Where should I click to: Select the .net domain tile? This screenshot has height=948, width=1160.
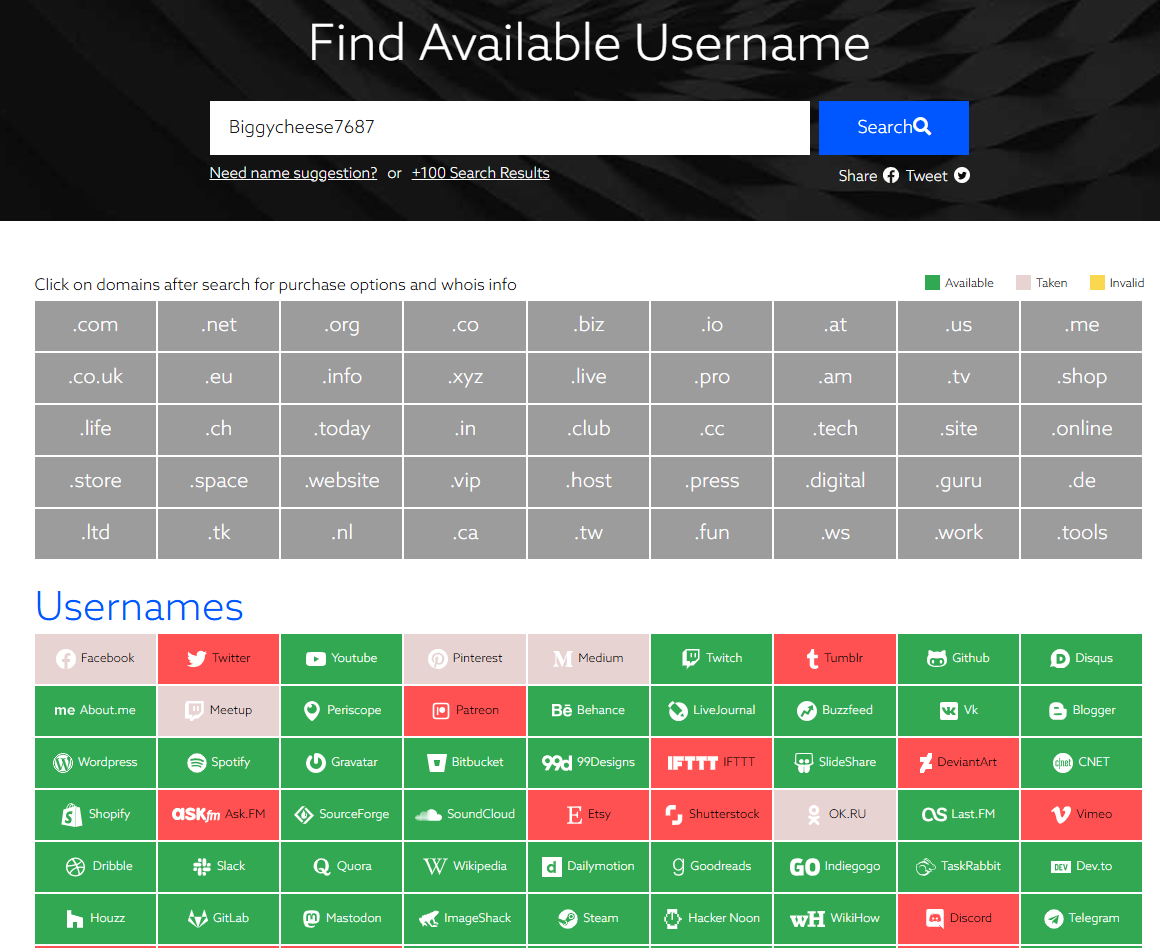point(219,326)
